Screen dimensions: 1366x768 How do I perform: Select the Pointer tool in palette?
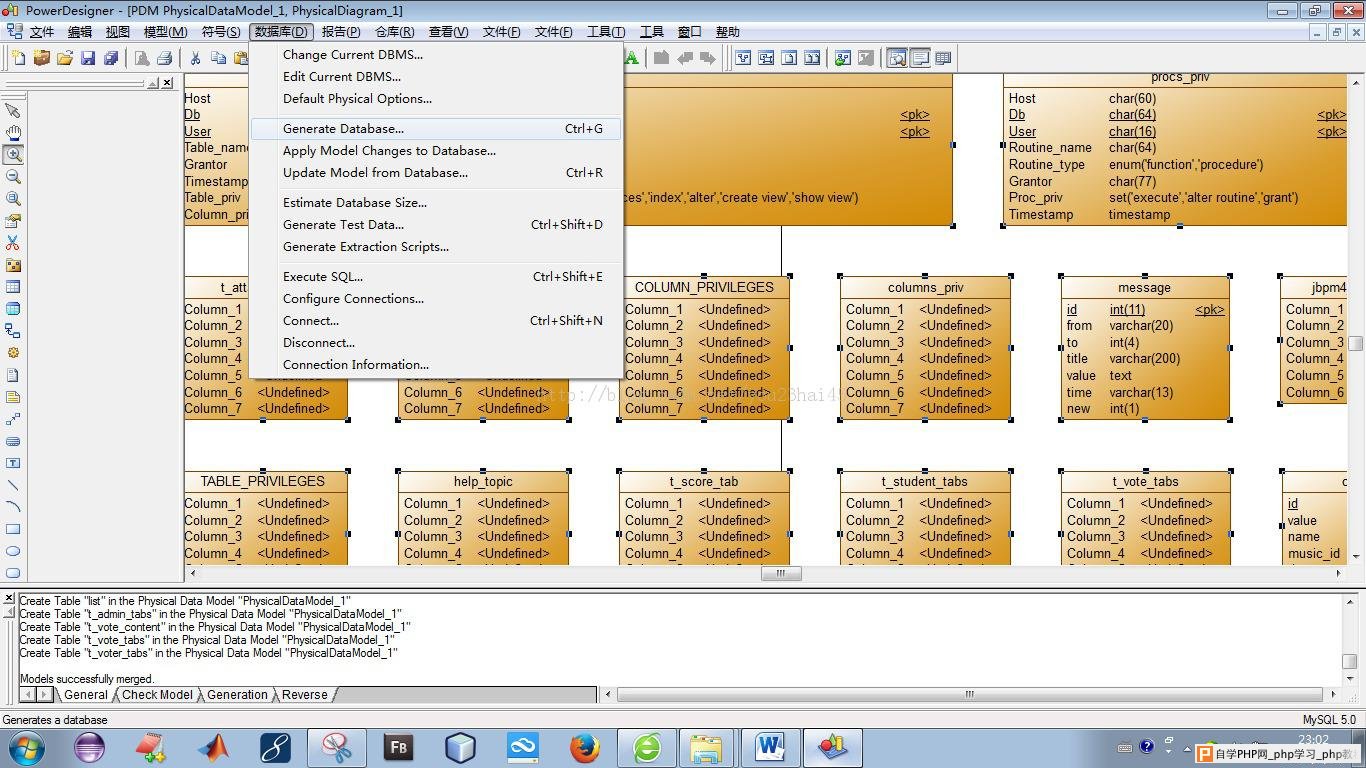pyautogui.click(x=13, y=110)
